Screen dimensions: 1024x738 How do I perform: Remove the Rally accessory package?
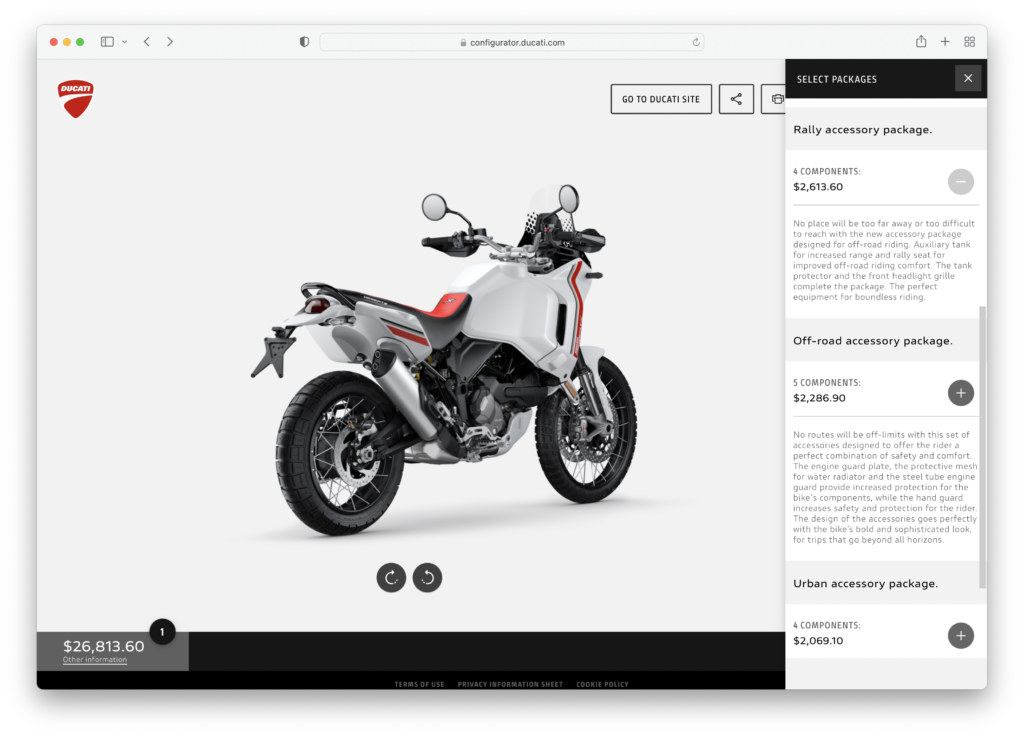pos(961,182)
